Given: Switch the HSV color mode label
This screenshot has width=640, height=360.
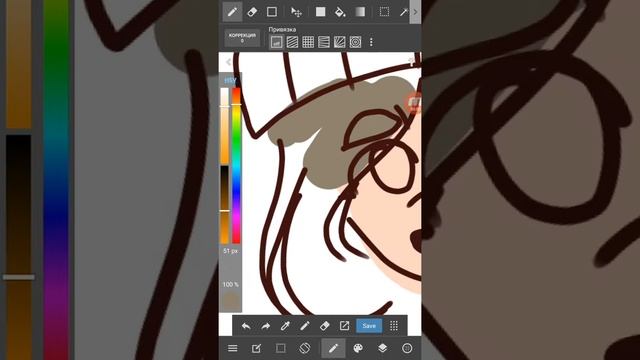Looking at the screenshot, I should click(x=230, y=80).
